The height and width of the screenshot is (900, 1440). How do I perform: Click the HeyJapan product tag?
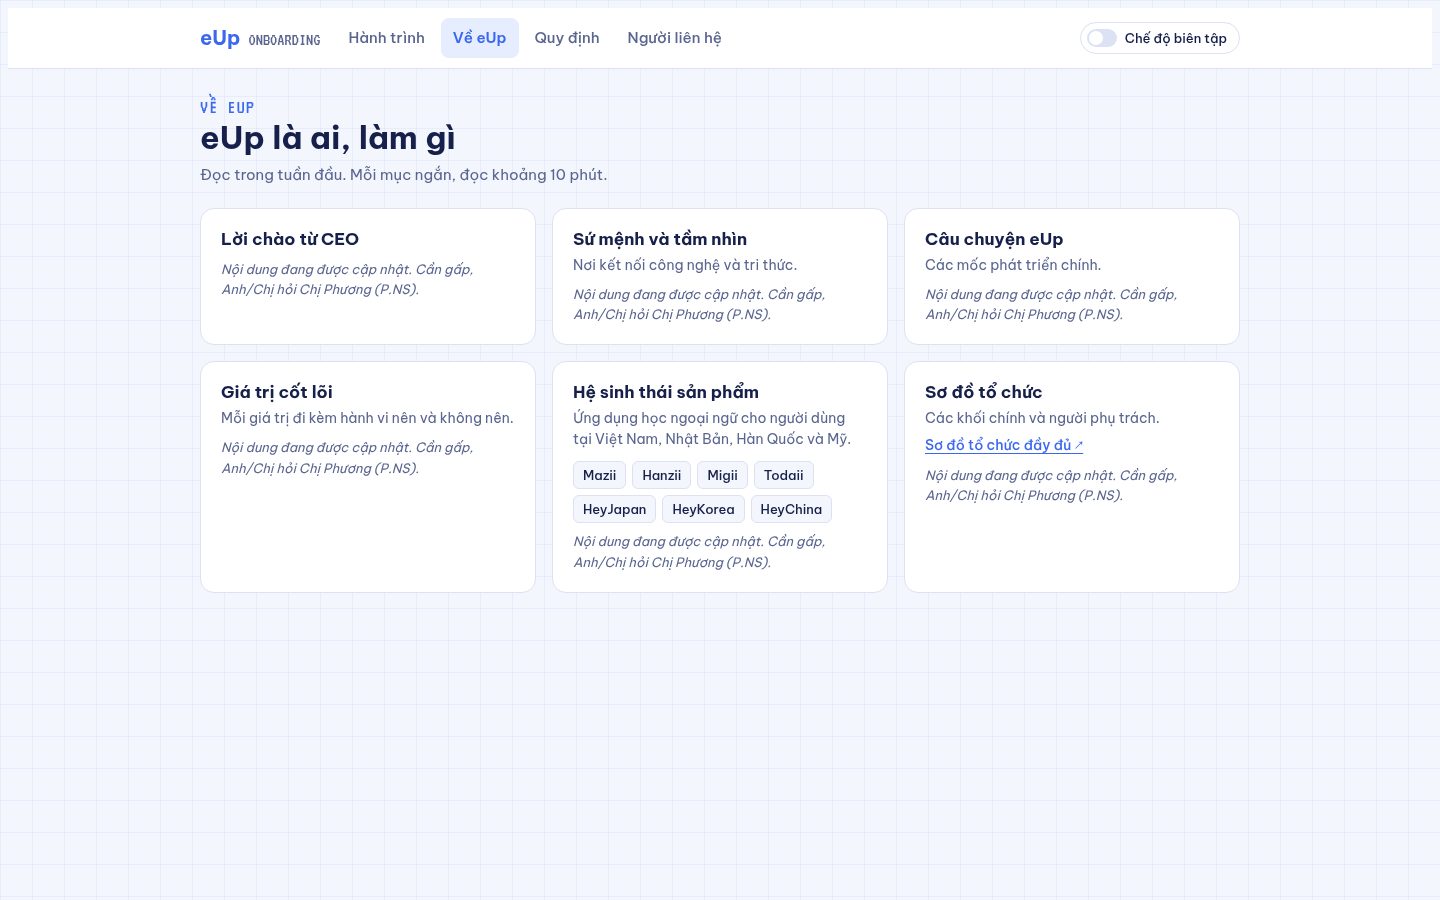[614, 509]
